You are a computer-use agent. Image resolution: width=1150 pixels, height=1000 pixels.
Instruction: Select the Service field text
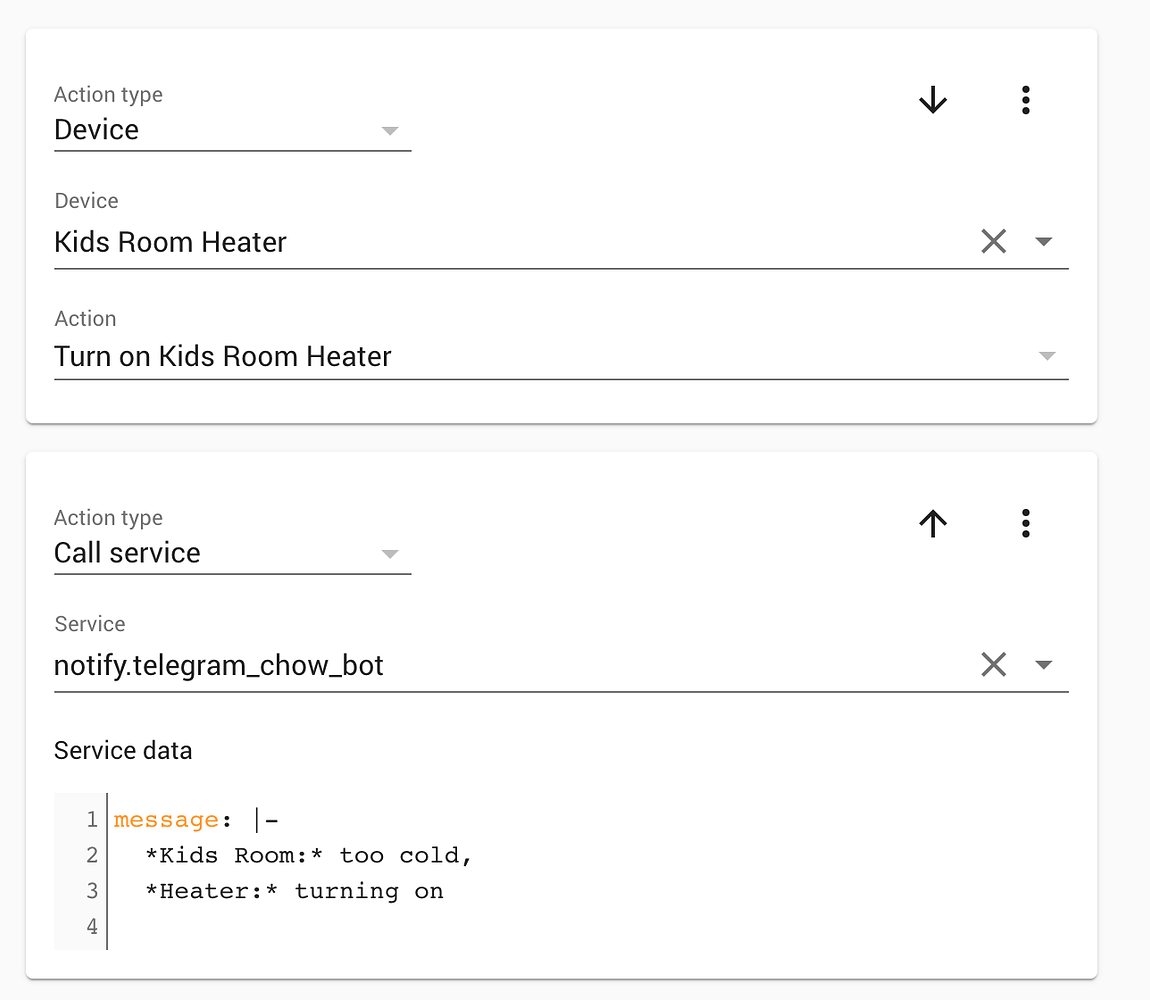[218, 665]
